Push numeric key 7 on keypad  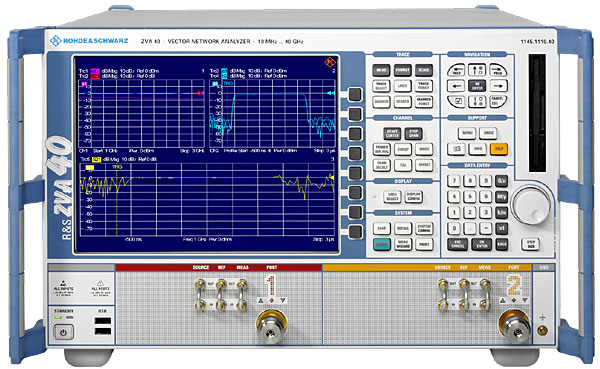pos(453,181)
